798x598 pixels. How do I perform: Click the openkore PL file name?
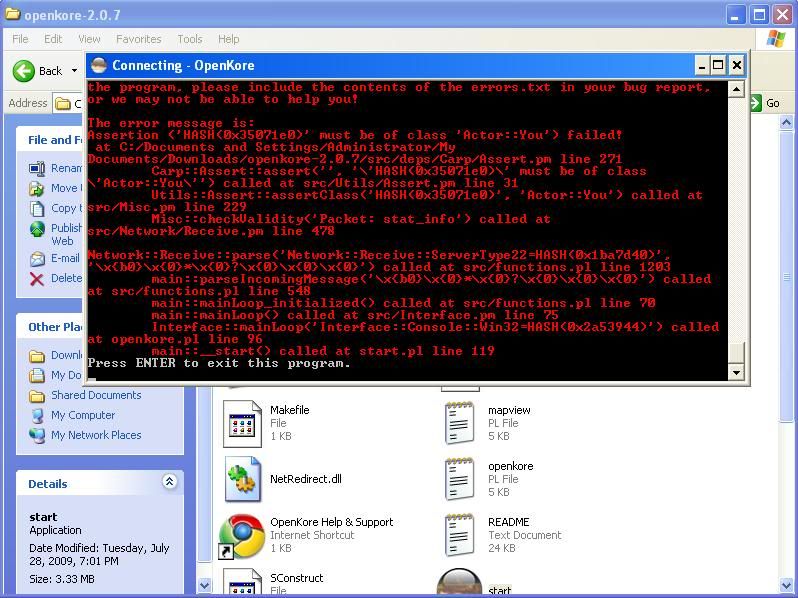[510, 466]
